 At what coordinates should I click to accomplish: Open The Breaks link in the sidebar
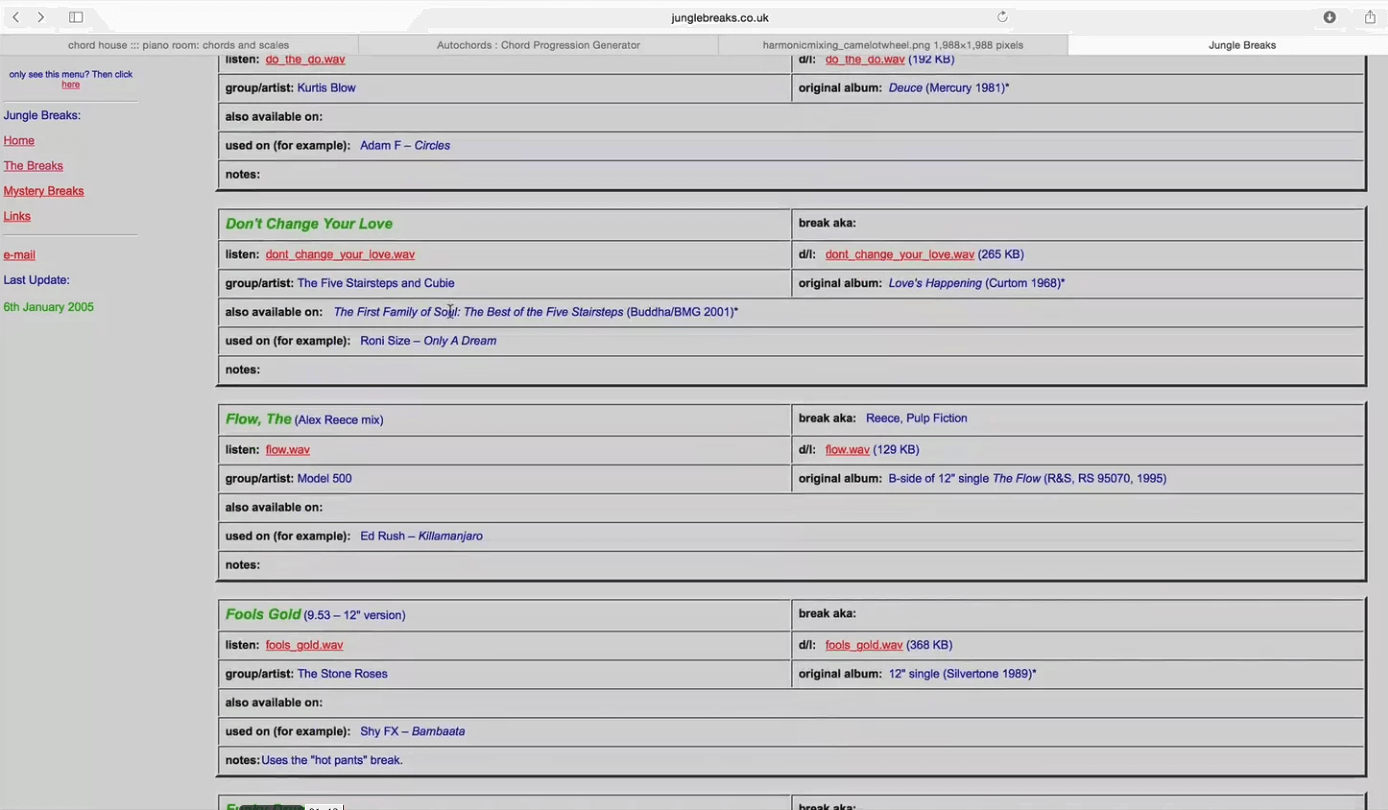(33, 166)
